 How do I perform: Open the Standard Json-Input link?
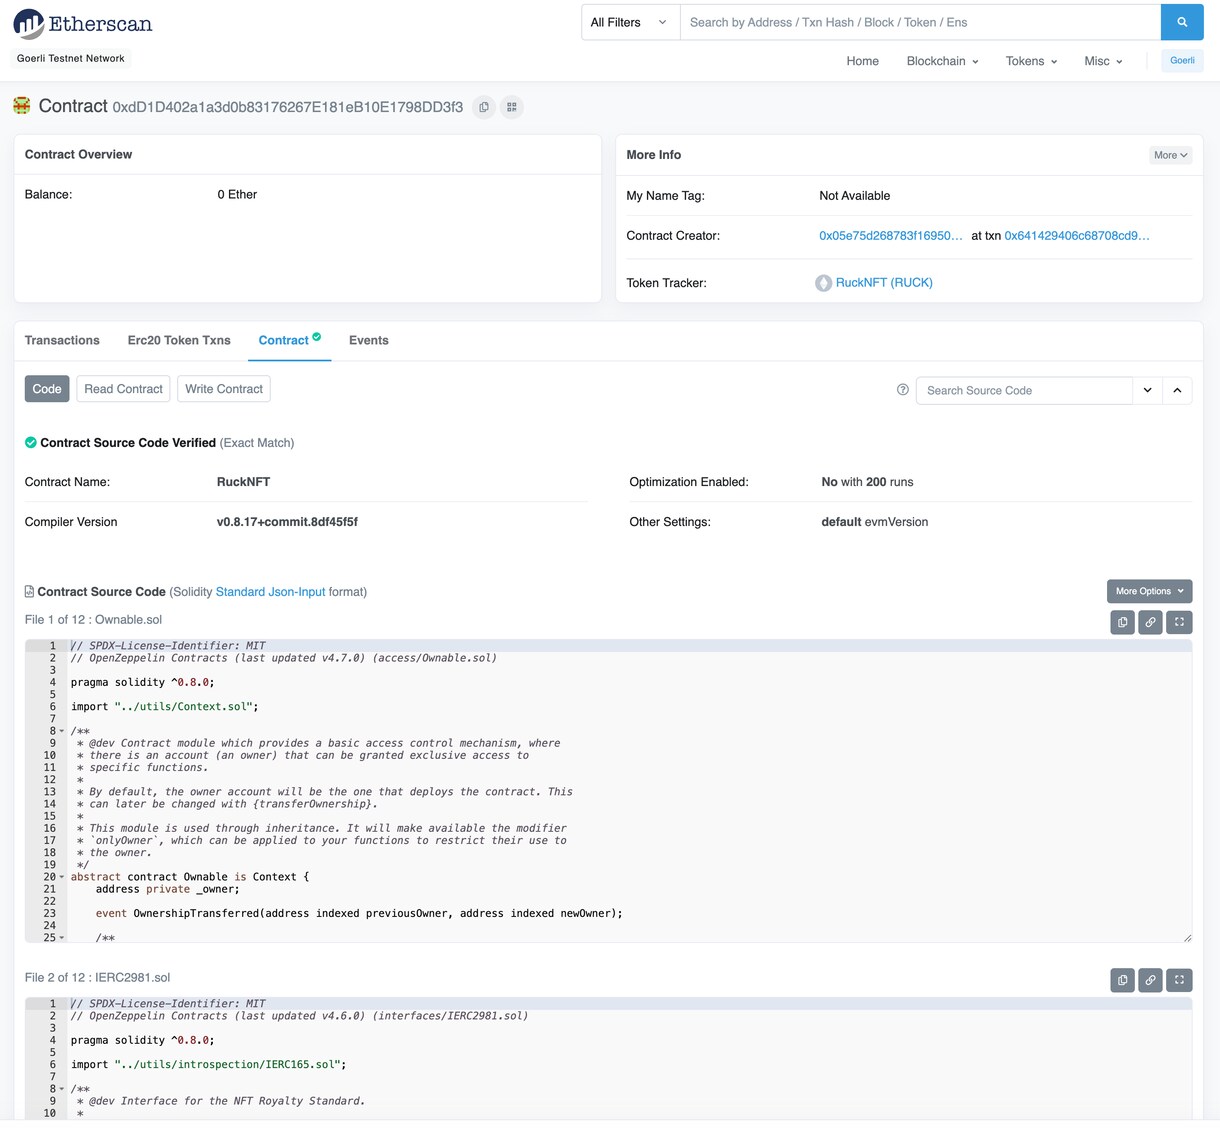pos(271,592)
